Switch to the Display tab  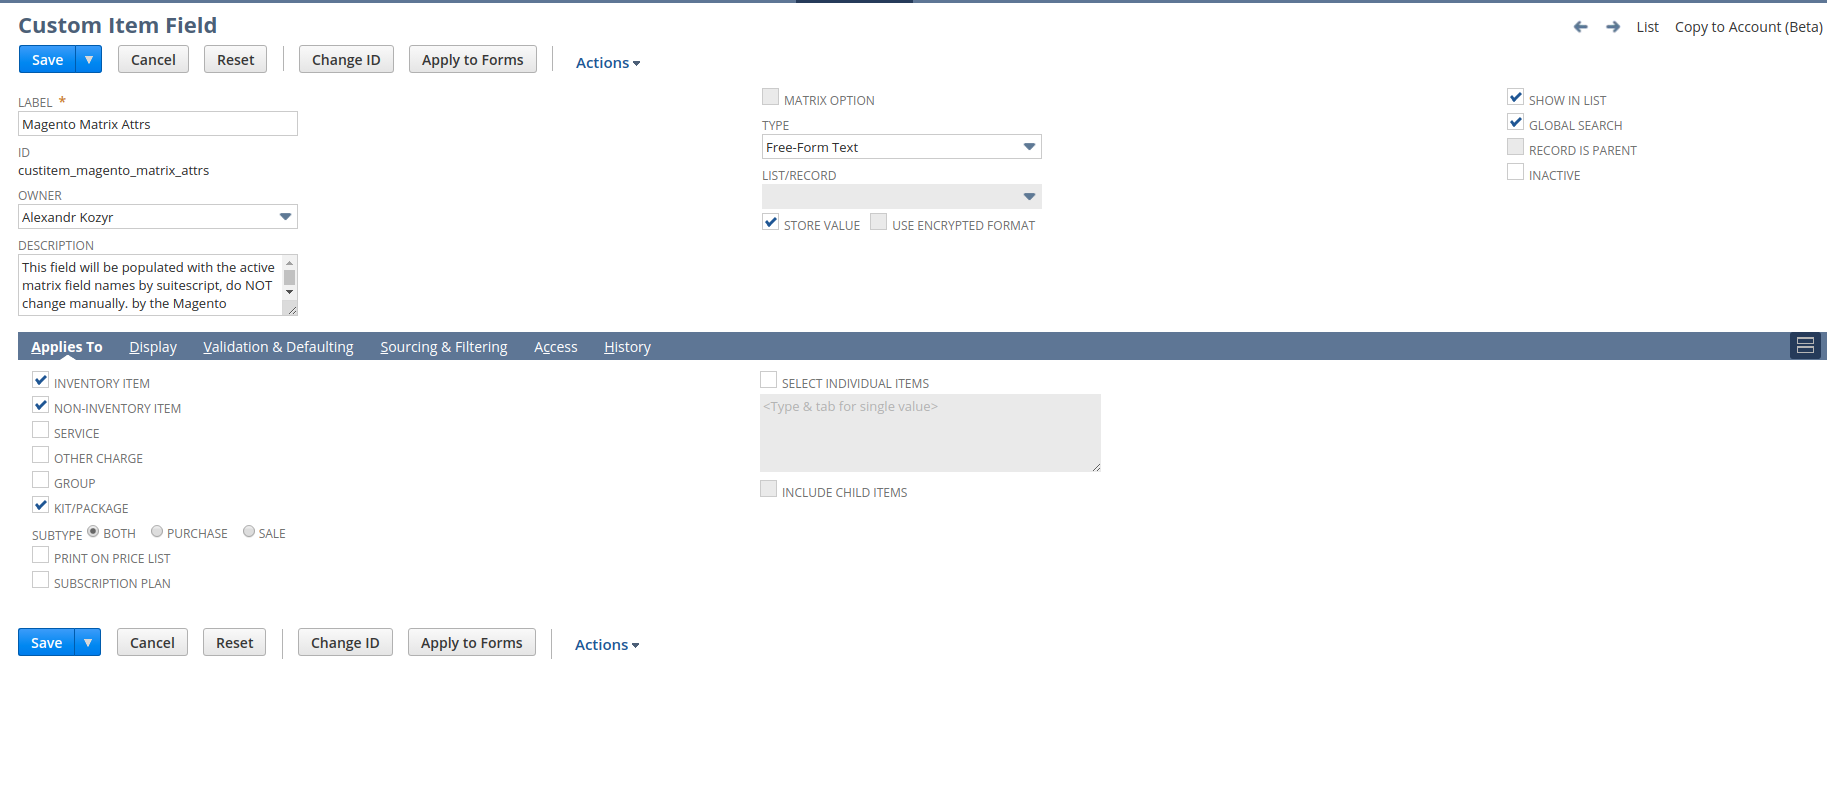click(153, 347)
